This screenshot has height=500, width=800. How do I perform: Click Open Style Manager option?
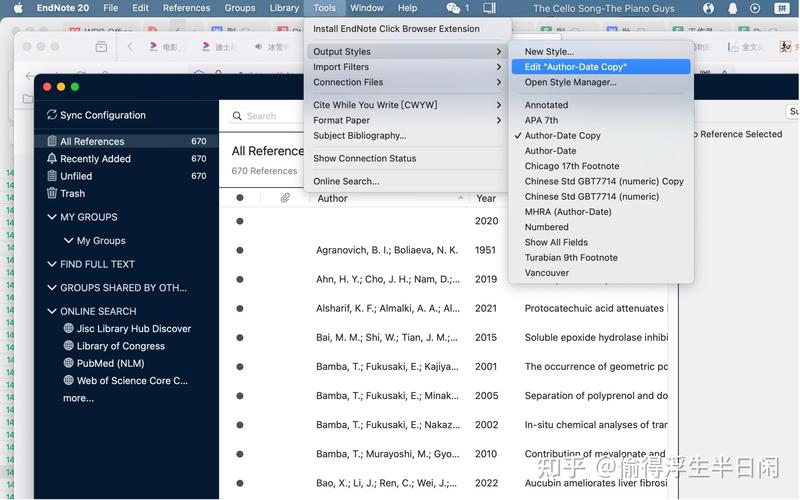(x=570, y=82)
